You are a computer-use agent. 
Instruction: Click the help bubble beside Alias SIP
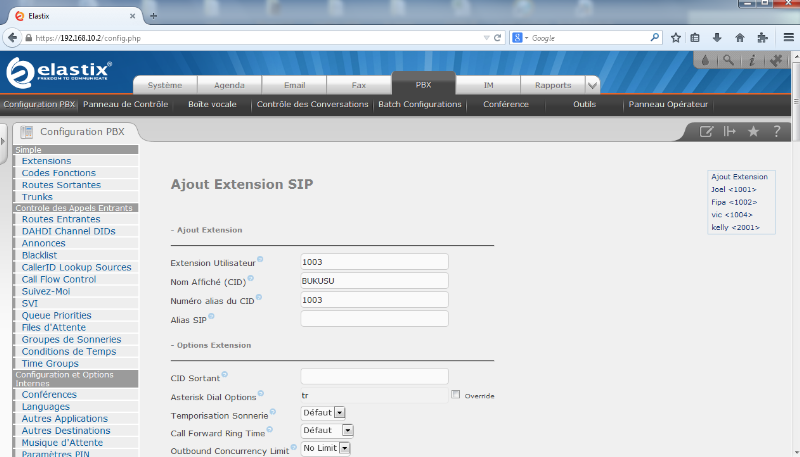coord(211,316)
